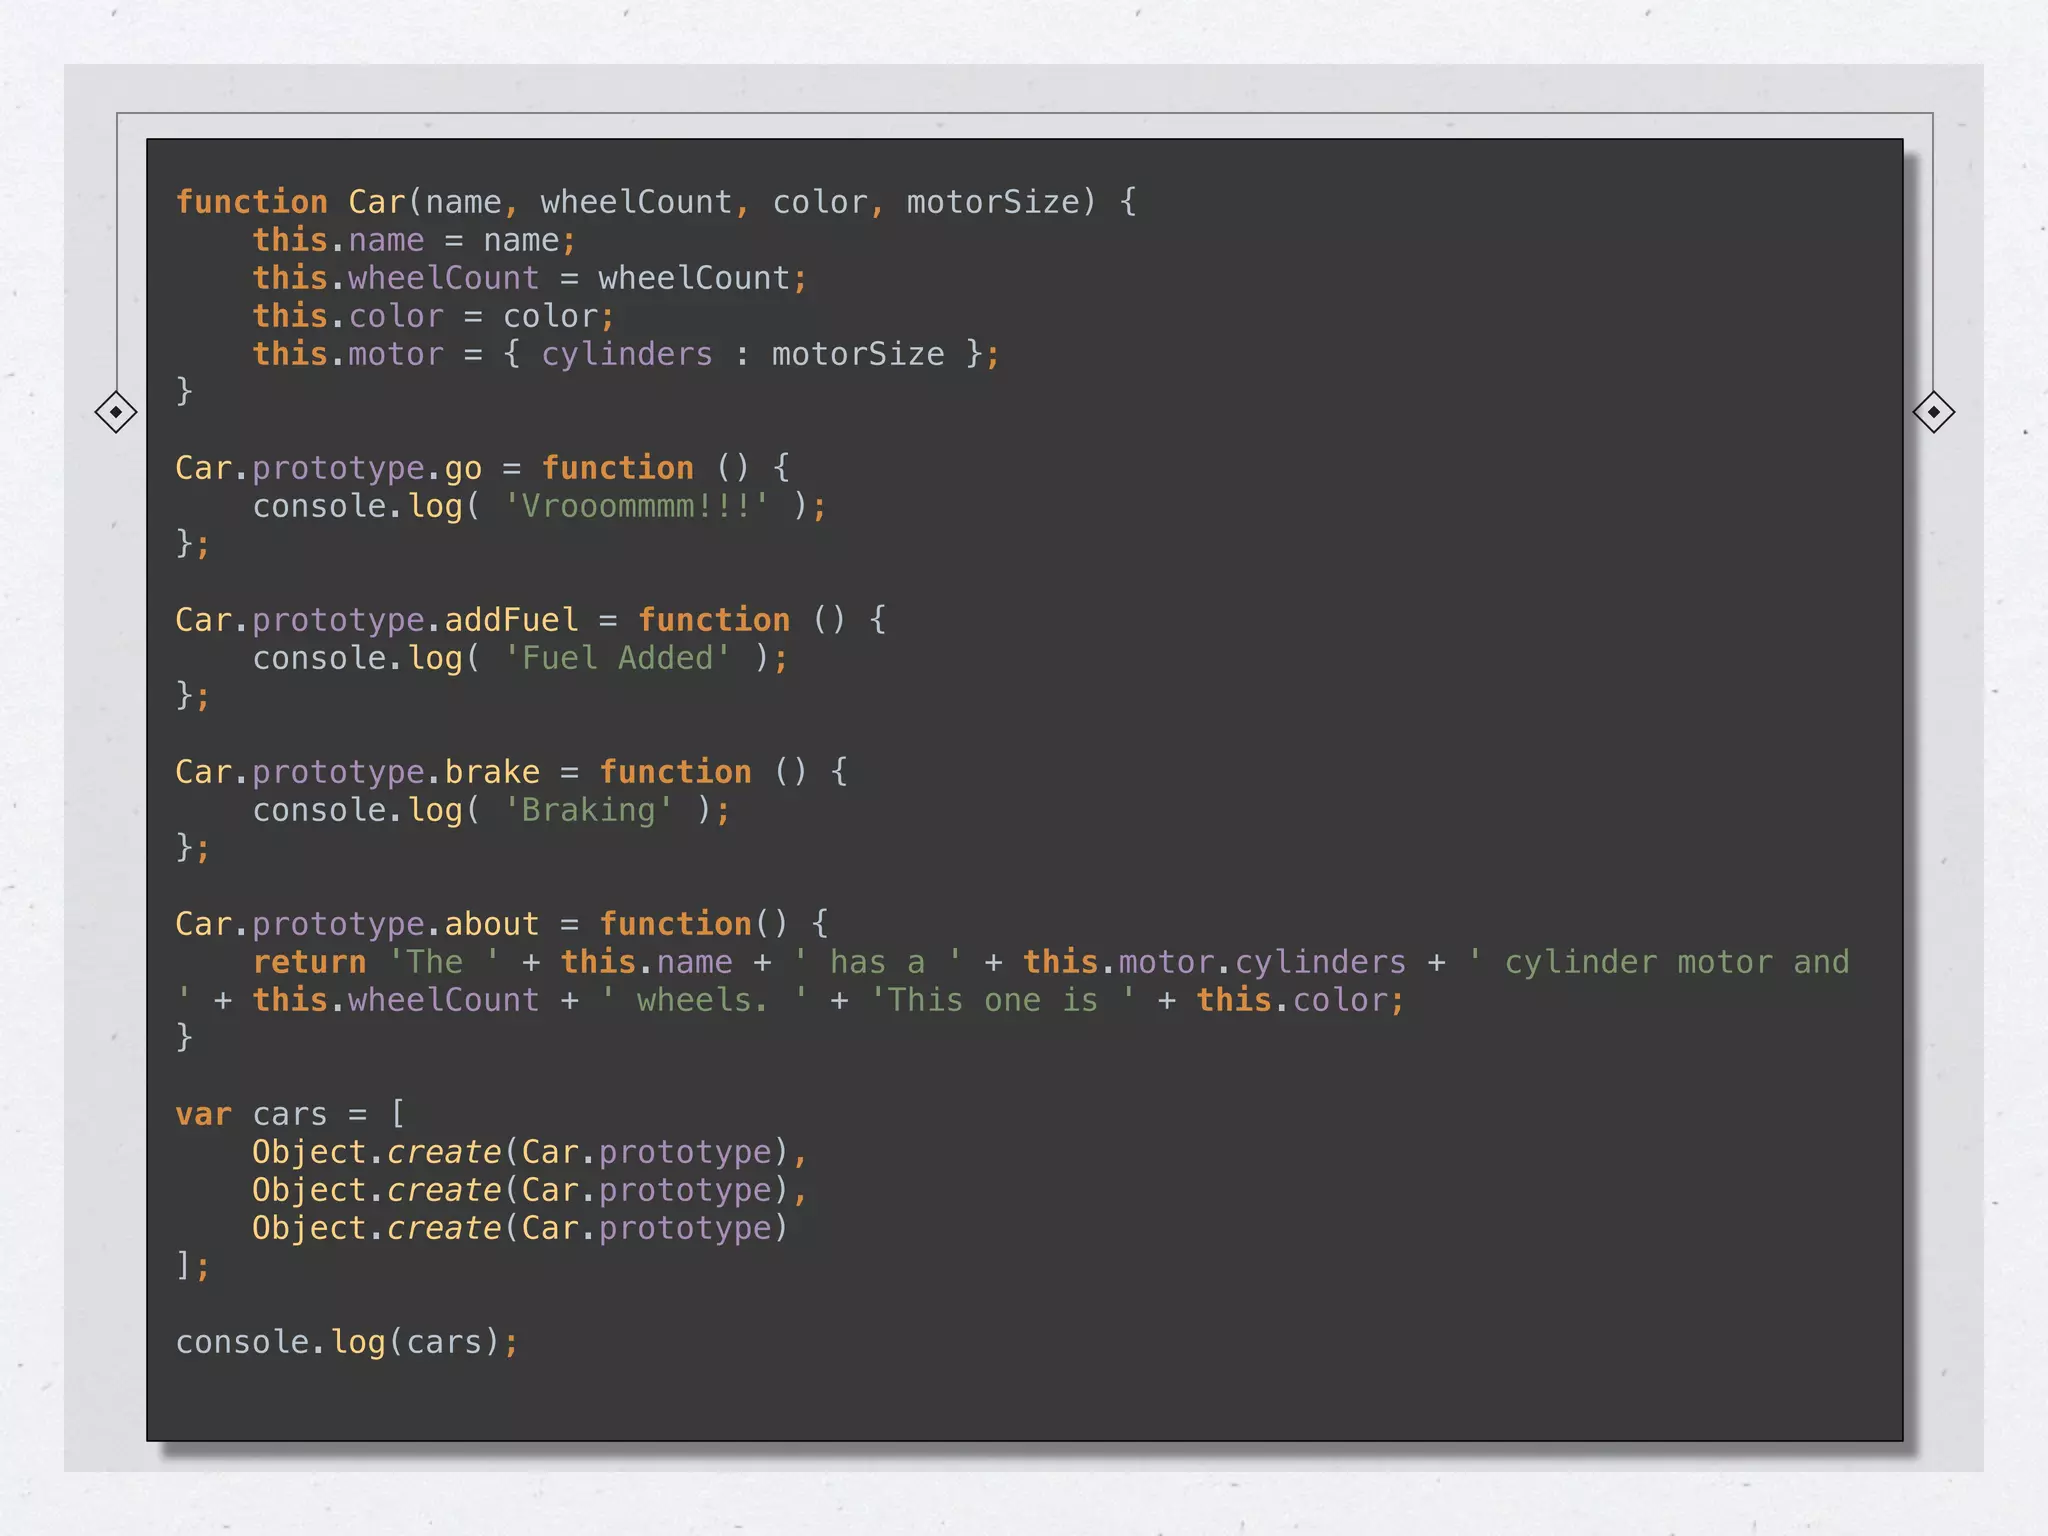This screenshot has width=2048, height=1536.
Task: Click 'Car.prototype.about' definition
Action: [x=357, y=924]
